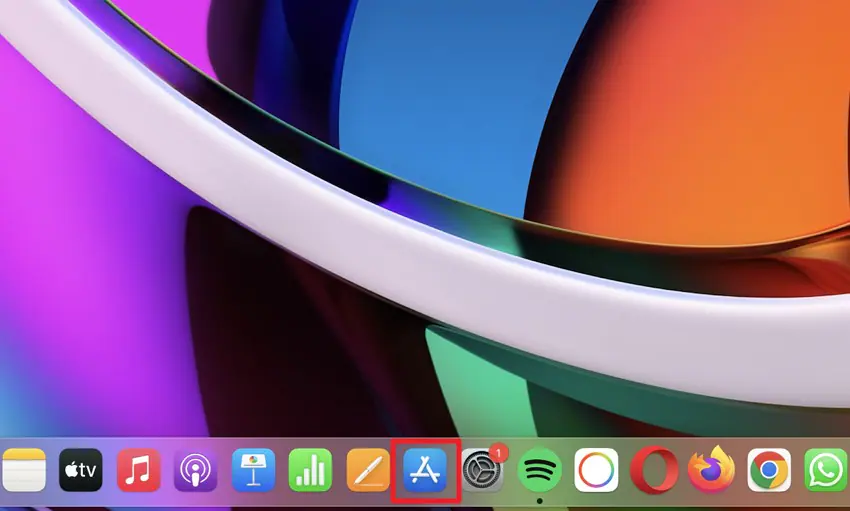Launch Apple TV from the Dock
Viewport: 850px width, 511px height.
[81, 470]
